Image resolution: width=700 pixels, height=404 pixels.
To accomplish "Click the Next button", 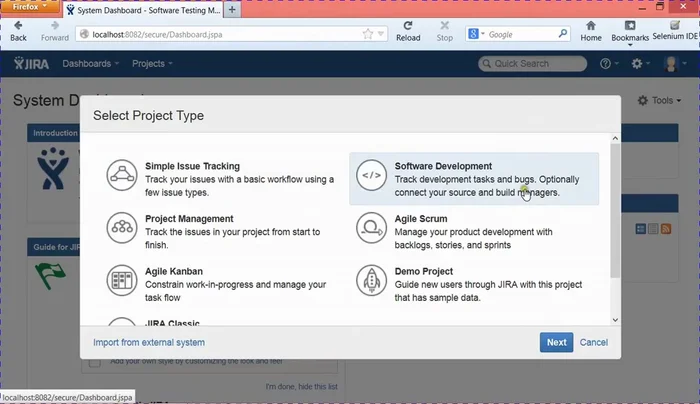I will tap(556, 342).
